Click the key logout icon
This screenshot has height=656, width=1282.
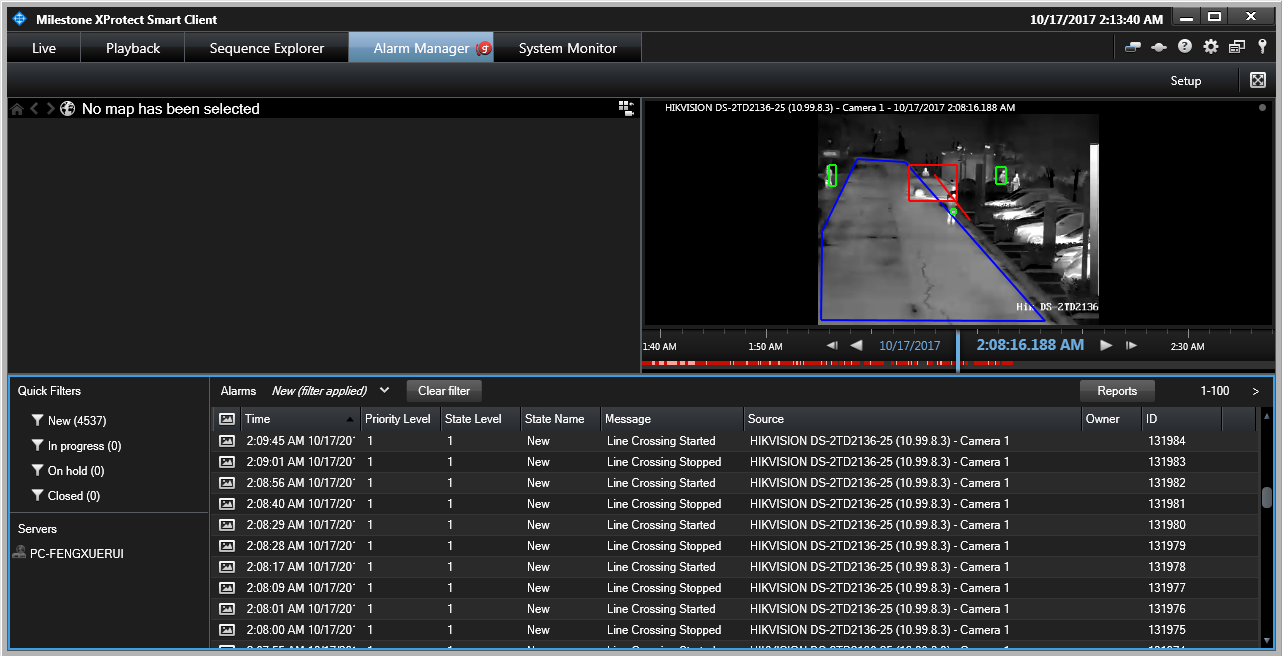click(x=1262, y=47)
